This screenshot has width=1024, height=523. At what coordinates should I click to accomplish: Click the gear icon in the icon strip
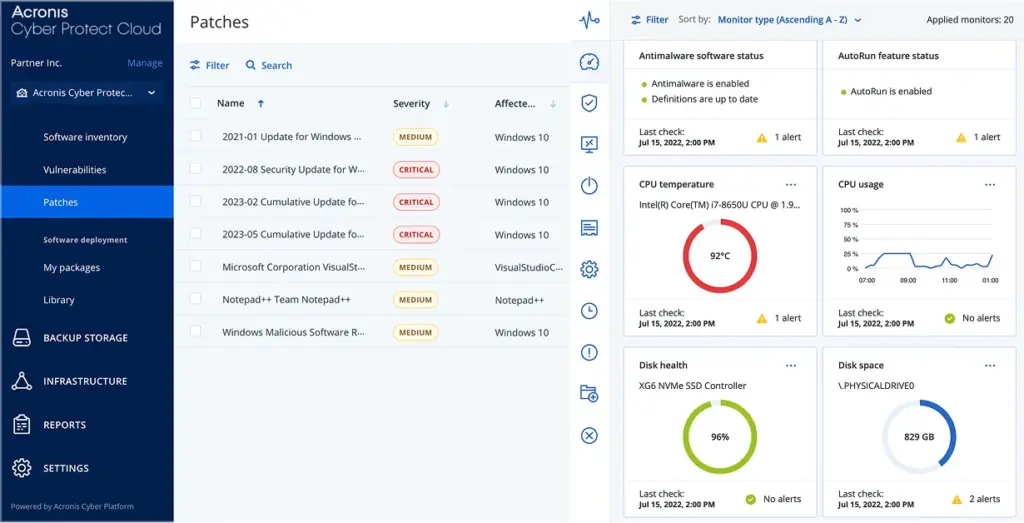[589, 269]
